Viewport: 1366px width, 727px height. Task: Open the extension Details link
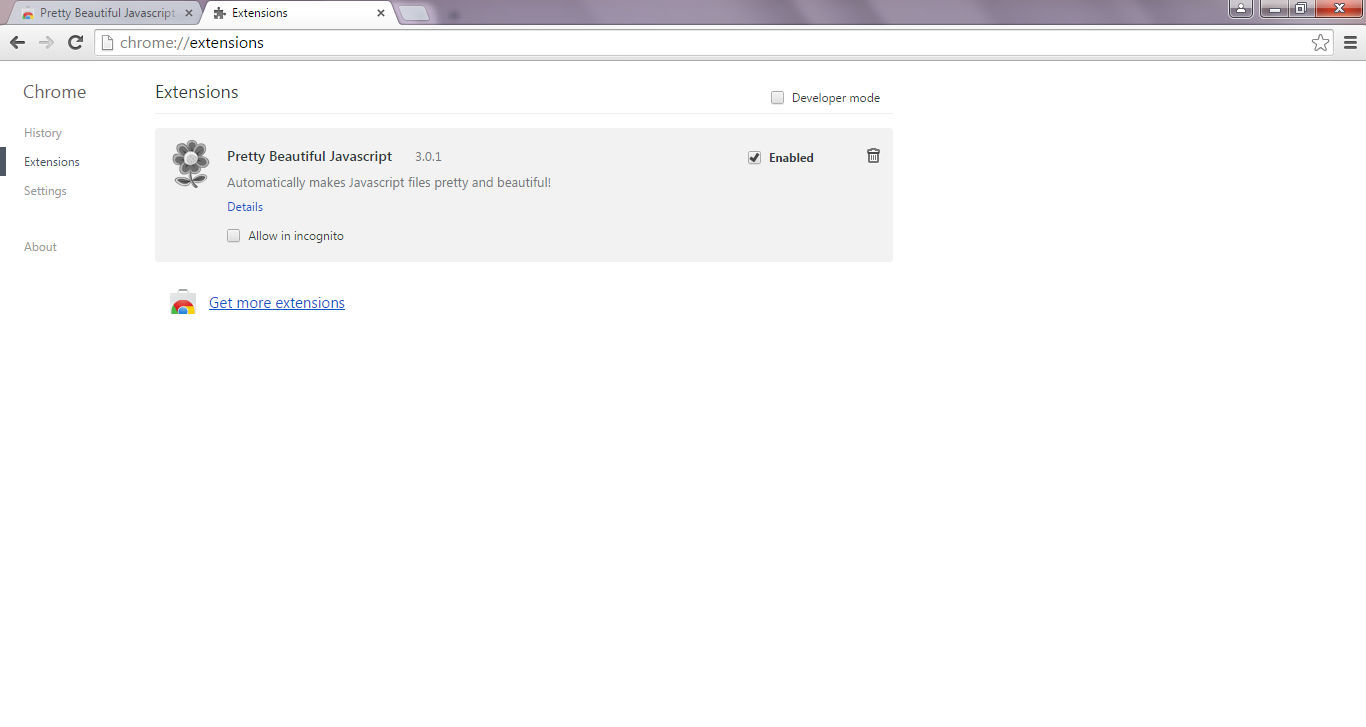pyautogui.click(x=245, y=207)
